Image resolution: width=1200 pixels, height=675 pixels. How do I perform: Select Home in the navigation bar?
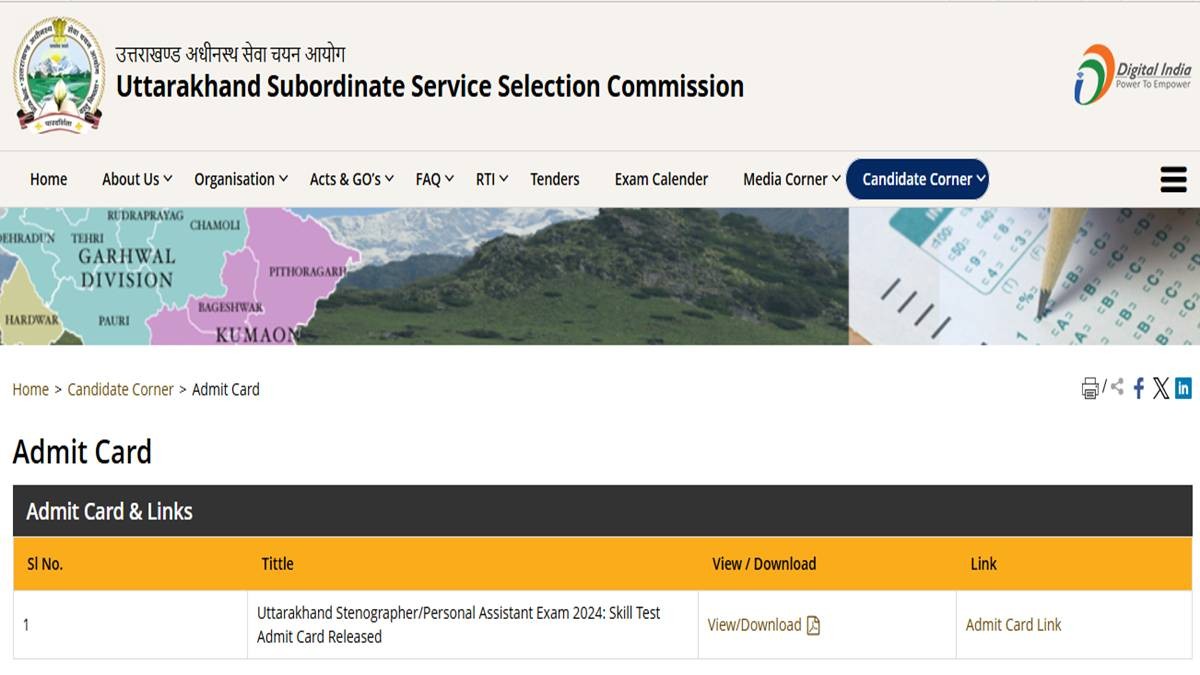pyautogui.click(x=49, y=179)
